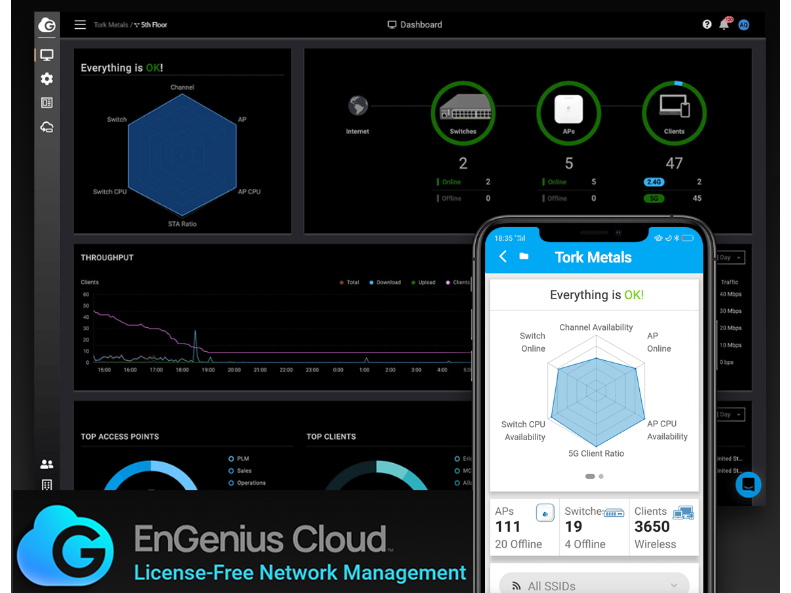Open the Switches circle icon
This screenshot has height=593, width=791.
[x=463, y=113]
